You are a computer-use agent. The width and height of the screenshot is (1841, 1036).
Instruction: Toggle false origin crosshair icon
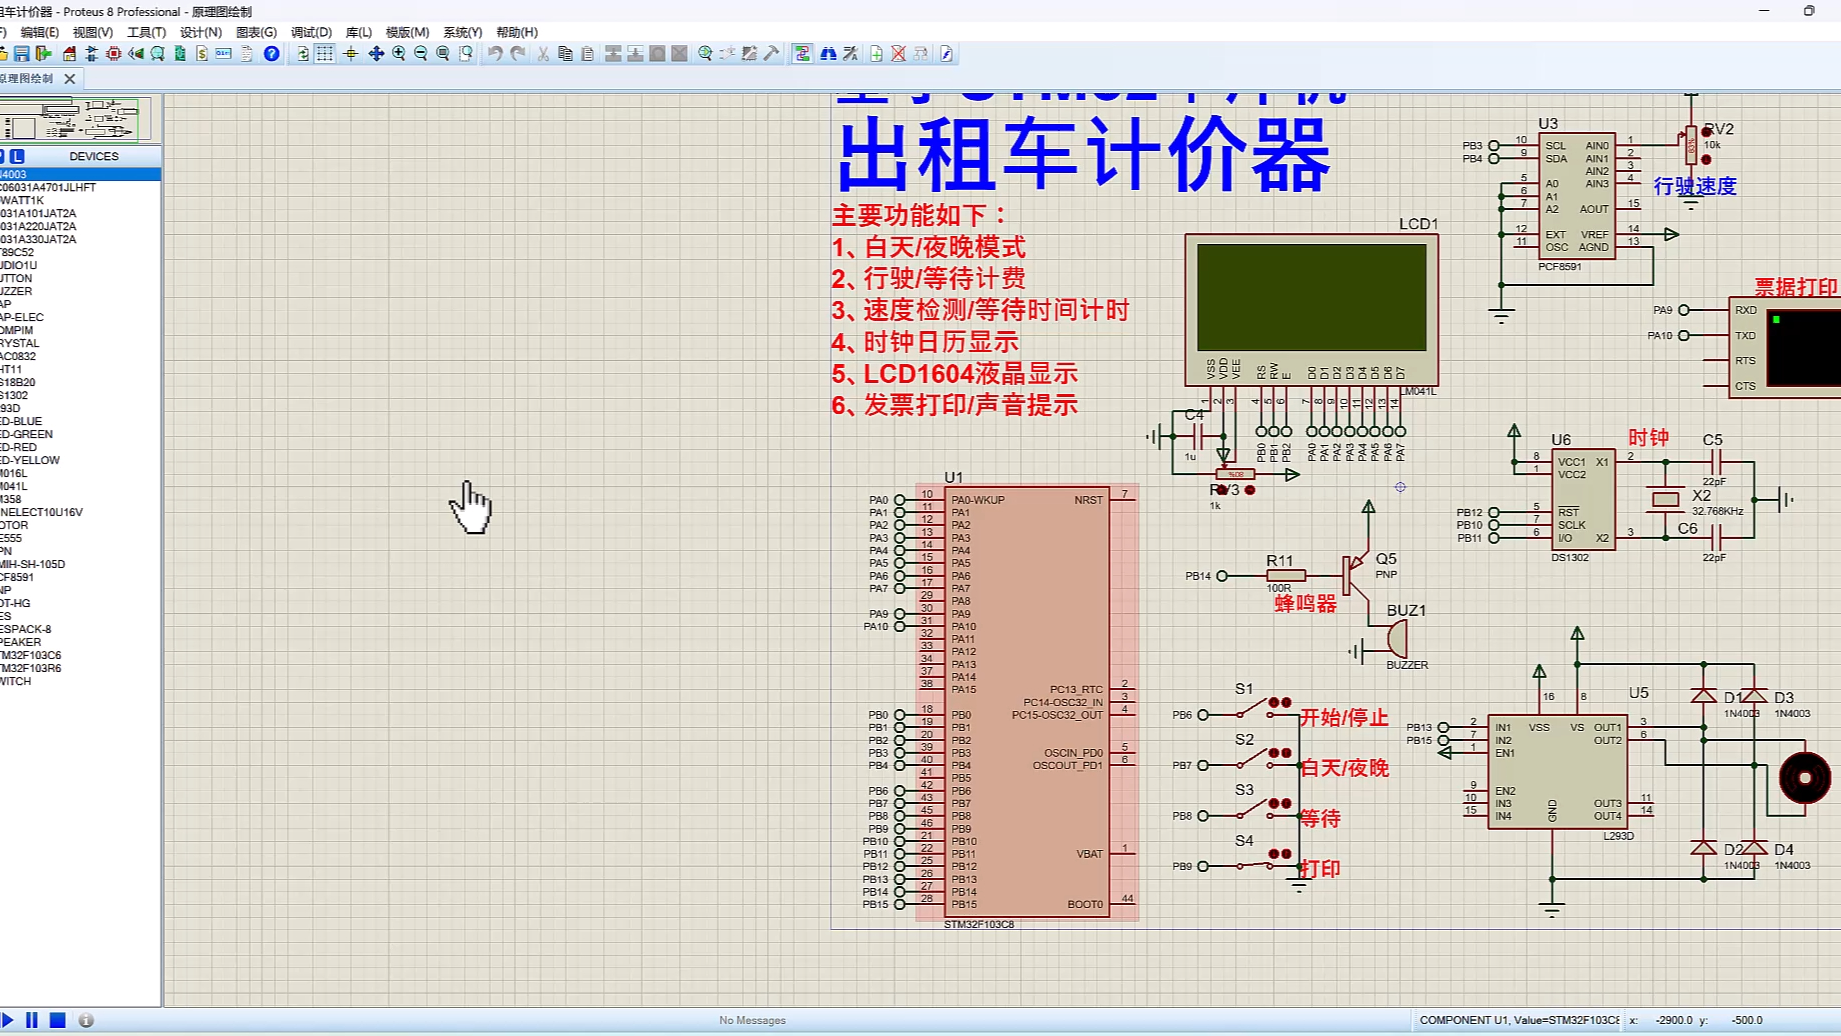(x=351, y=54)
